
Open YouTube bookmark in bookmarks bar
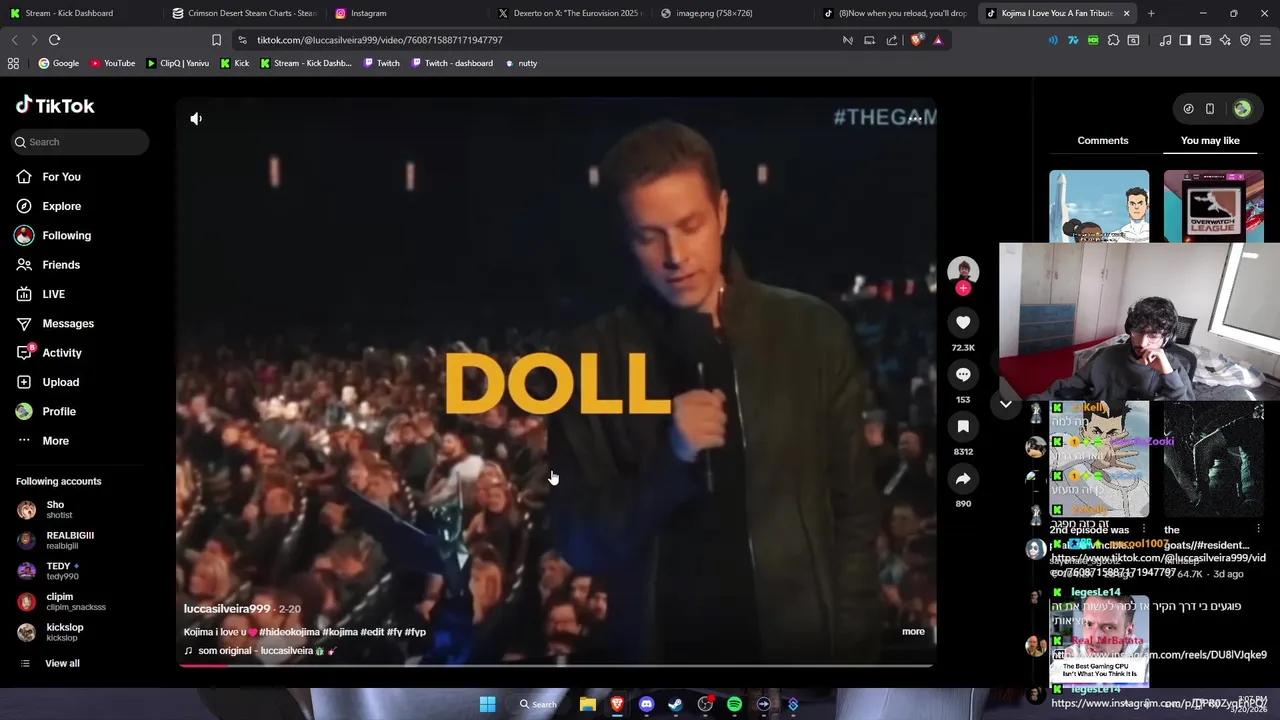click(113, 63)
